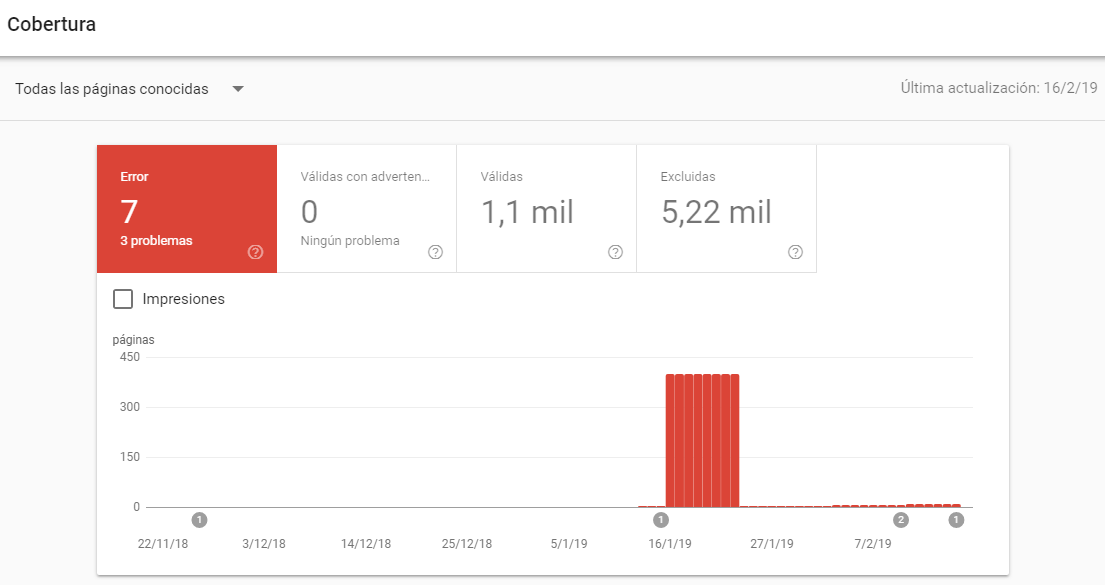The image size is (1105, 585).
Task: Click the tall red bars spike in chart
Action: [x=702, y=440]
